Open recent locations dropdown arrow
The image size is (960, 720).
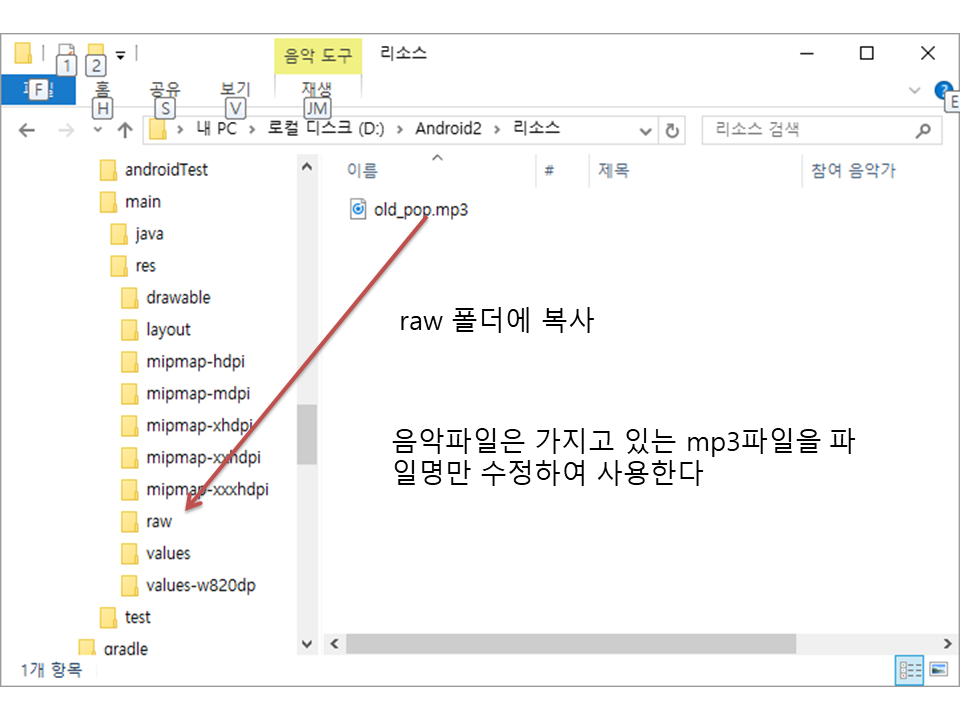(97, 130)
